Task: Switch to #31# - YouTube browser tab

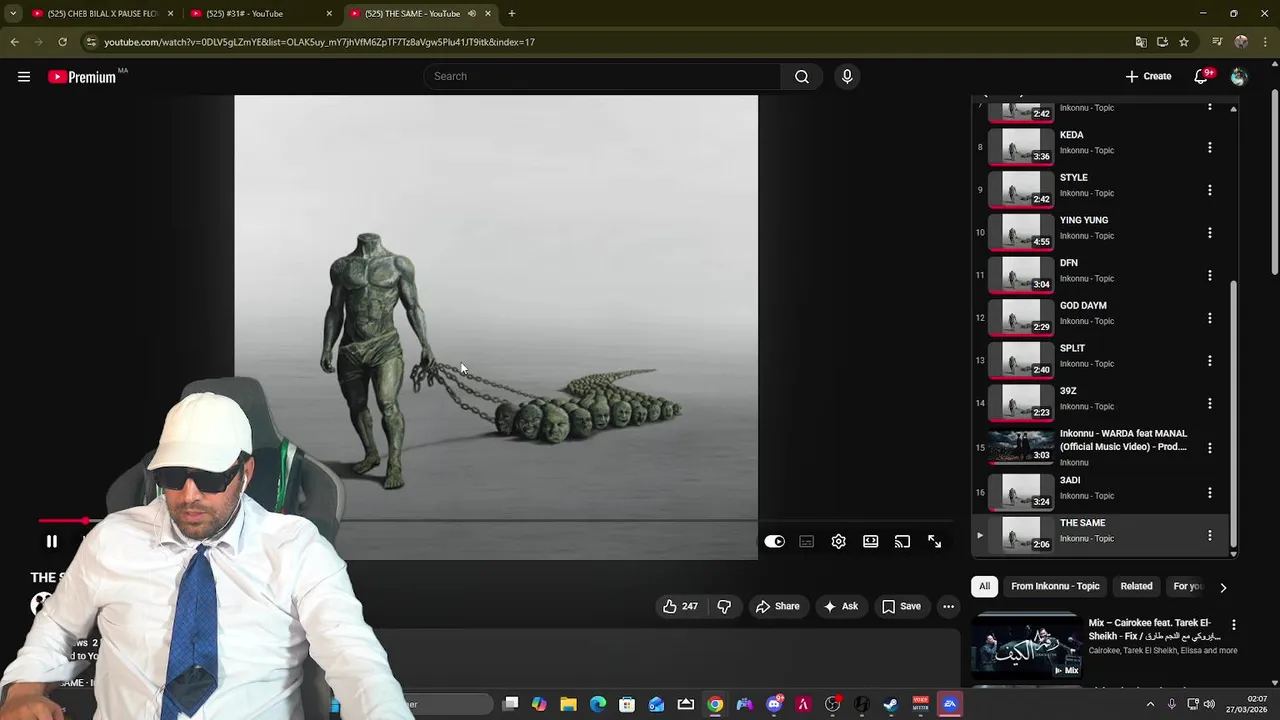Action: pos(262,14)
